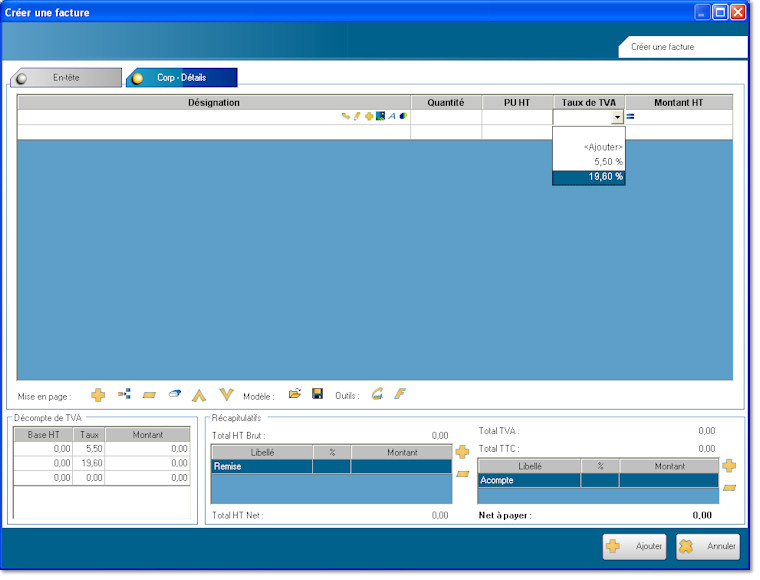Open a model with the folder icon

pos(295,395)
